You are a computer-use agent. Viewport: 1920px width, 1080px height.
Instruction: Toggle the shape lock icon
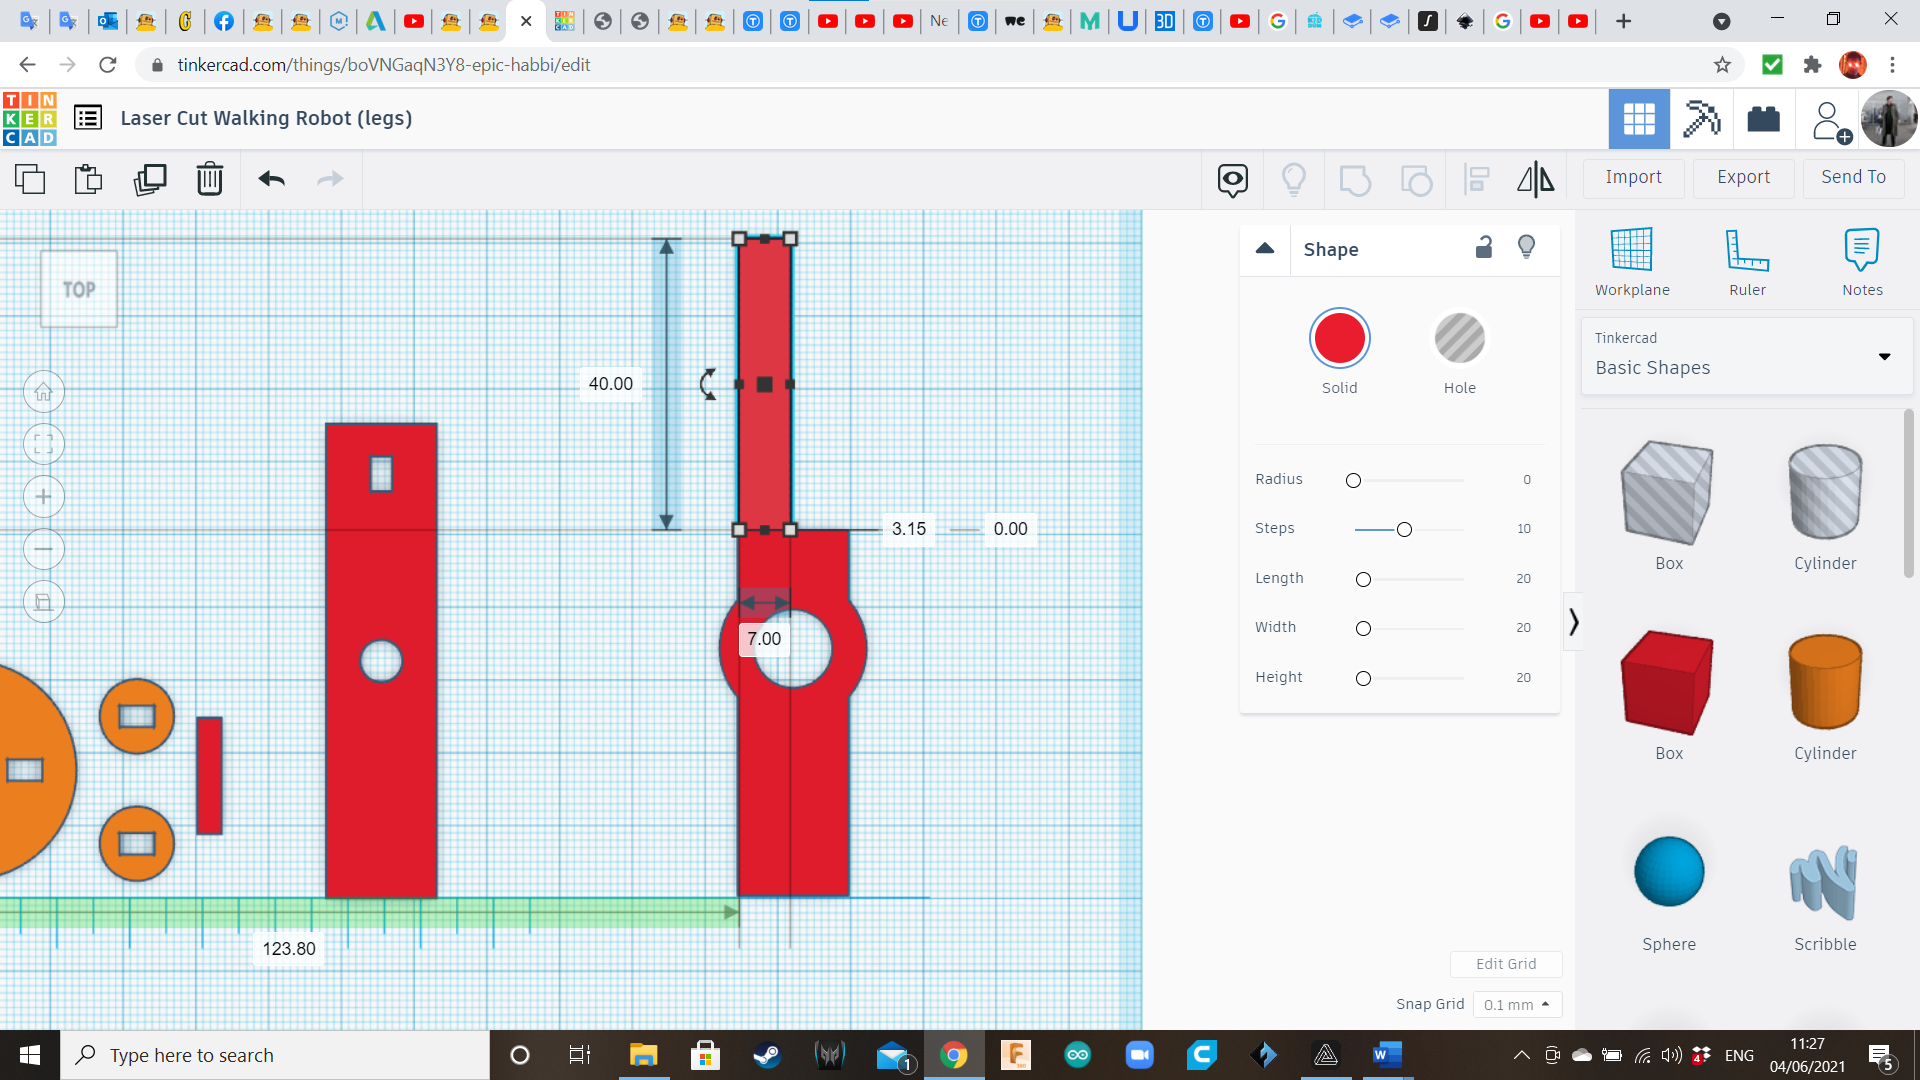[x=1484, y=248]
